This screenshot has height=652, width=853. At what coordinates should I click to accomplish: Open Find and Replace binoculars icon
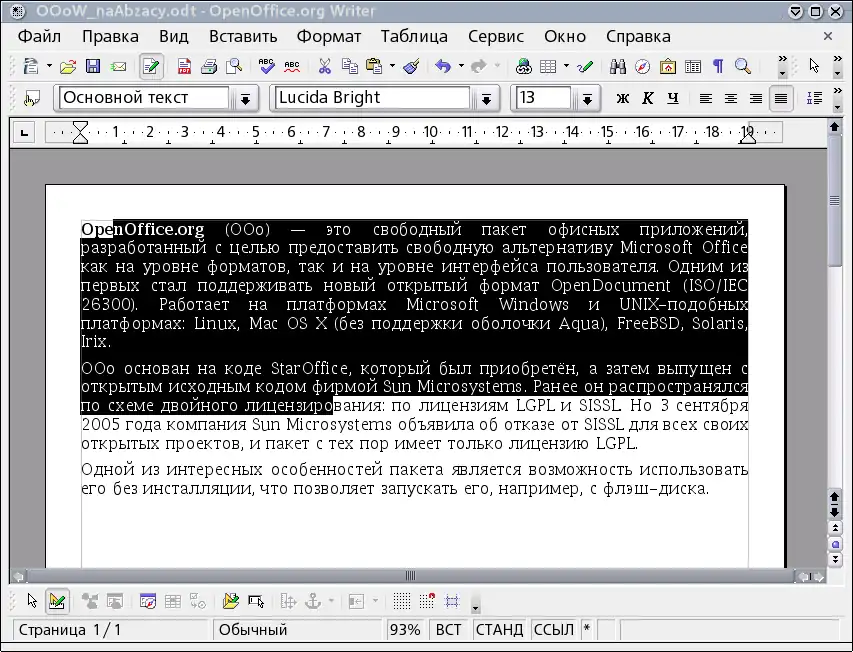click(618, 67)
